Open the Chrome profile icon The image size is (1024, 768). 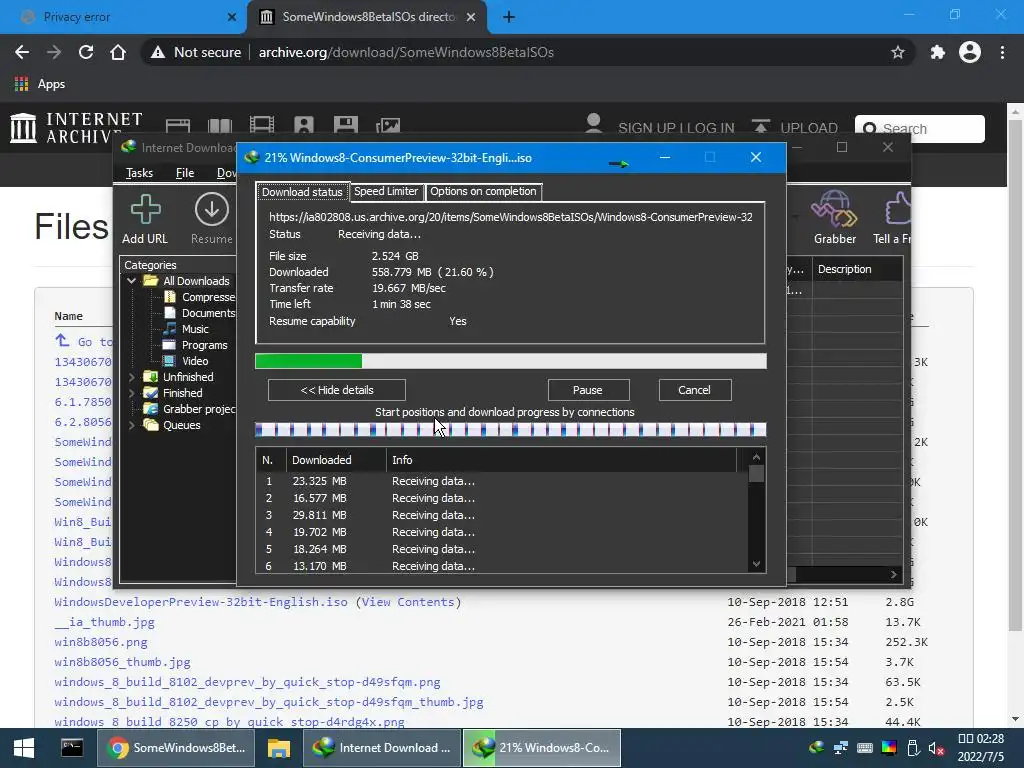pos(970,52)
